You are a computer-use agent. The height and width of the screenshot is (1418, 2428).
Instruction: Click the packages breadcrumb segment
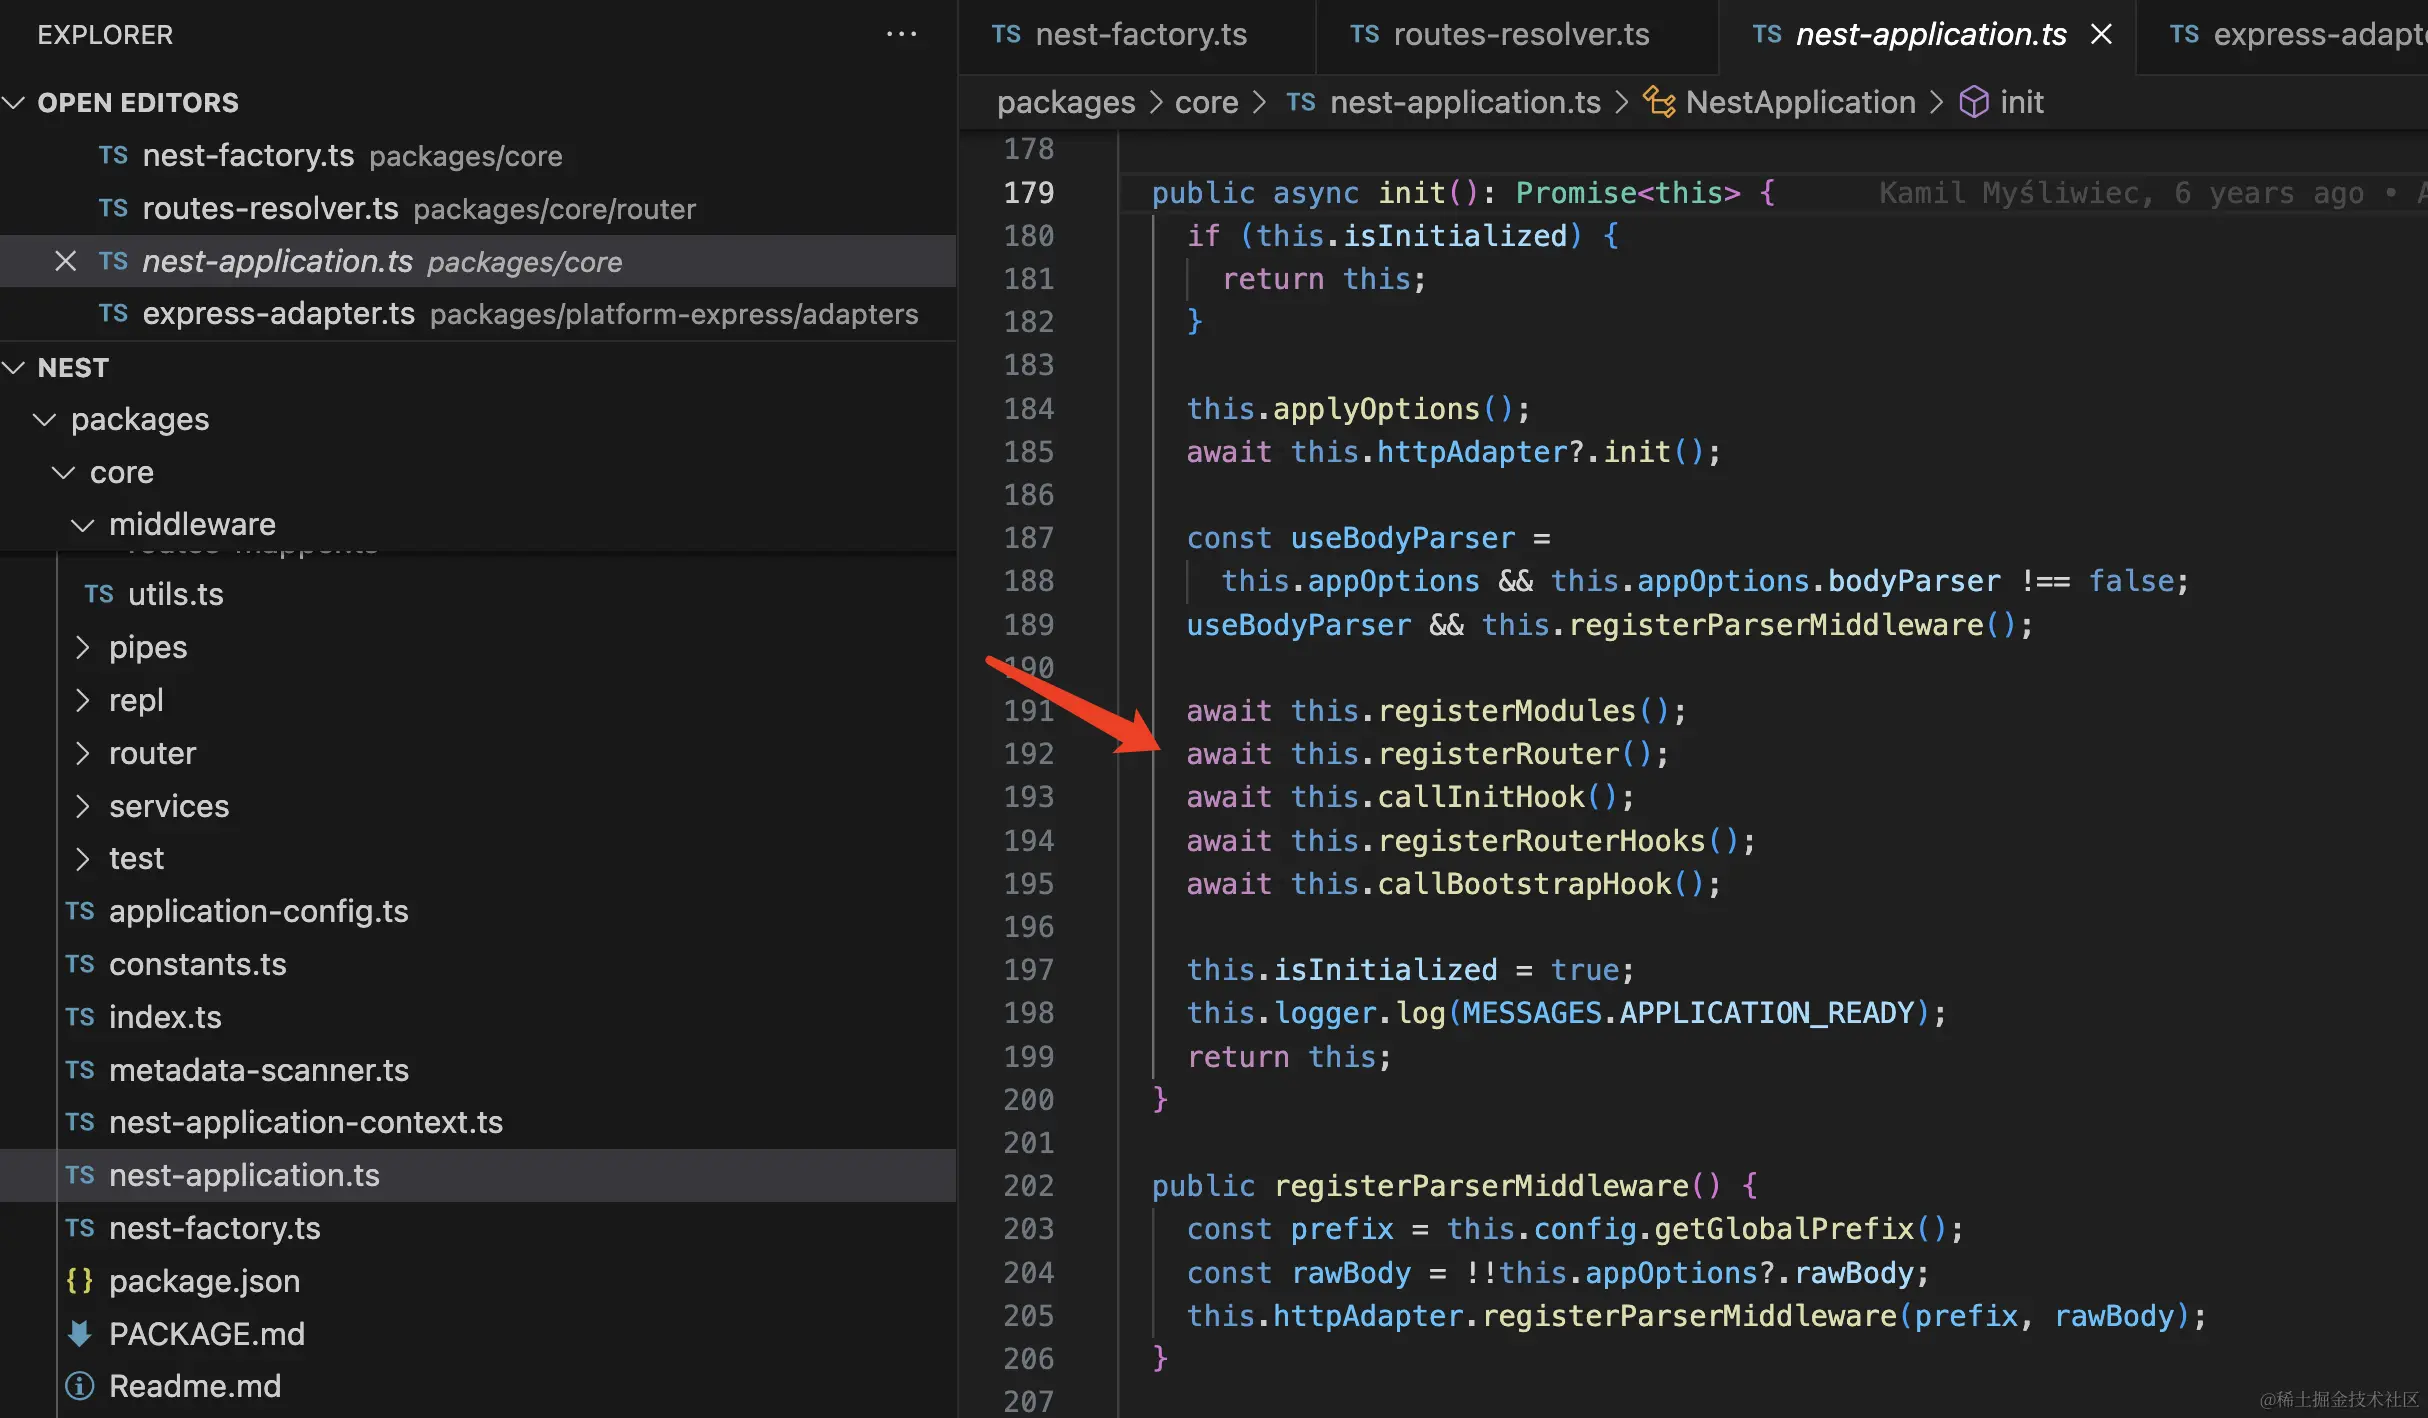(1065, 102)
